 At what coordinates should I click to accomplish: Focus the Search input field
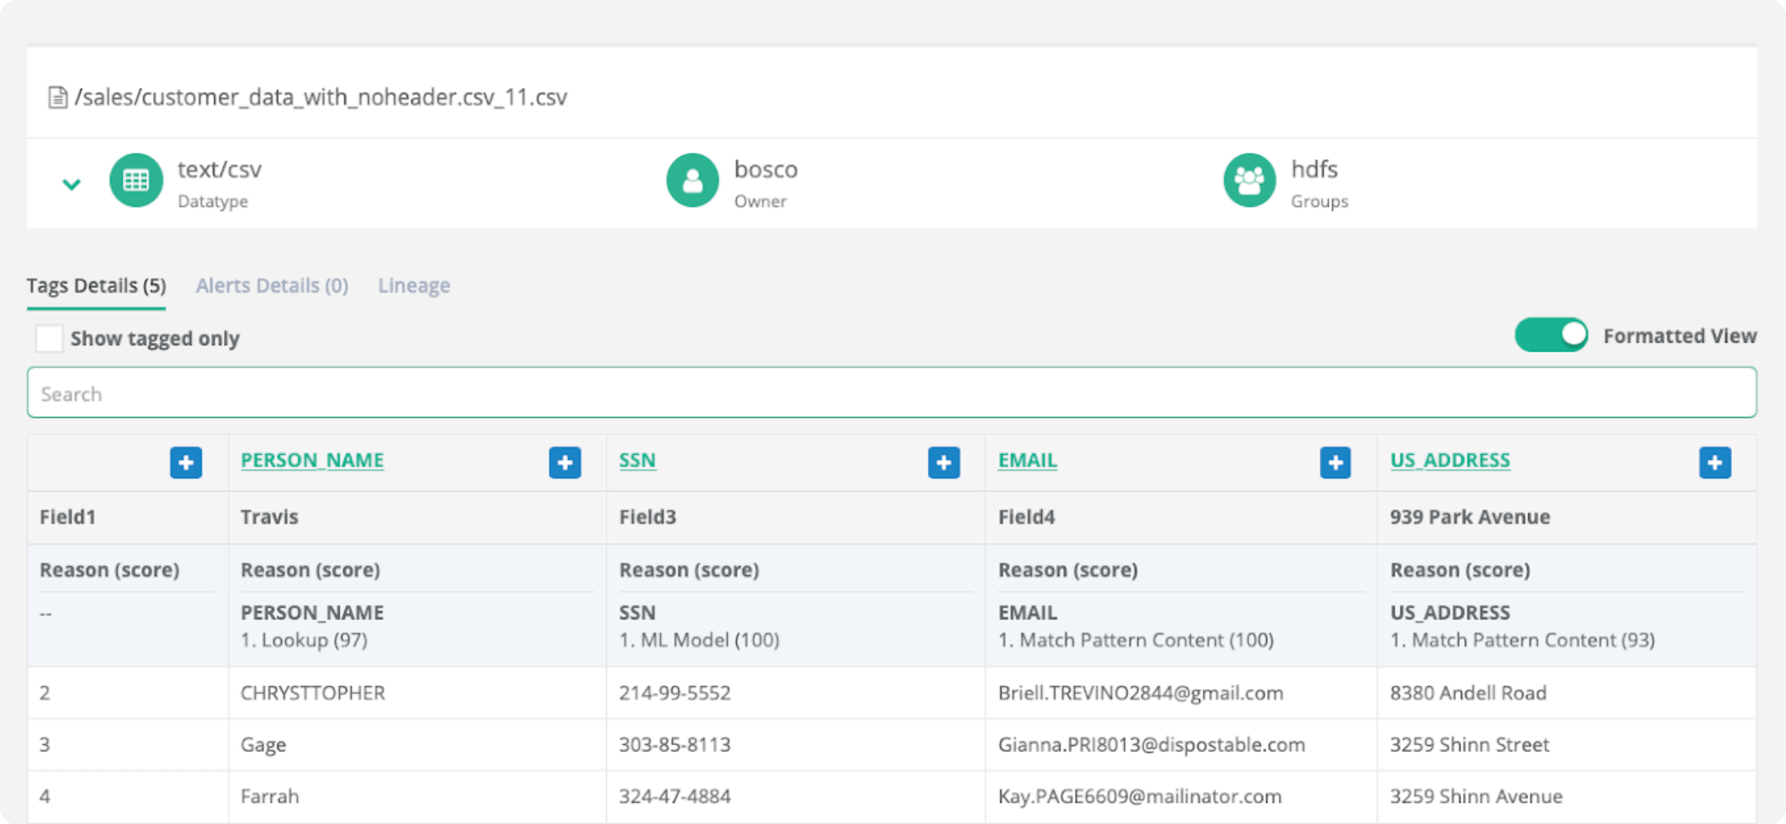891,393
